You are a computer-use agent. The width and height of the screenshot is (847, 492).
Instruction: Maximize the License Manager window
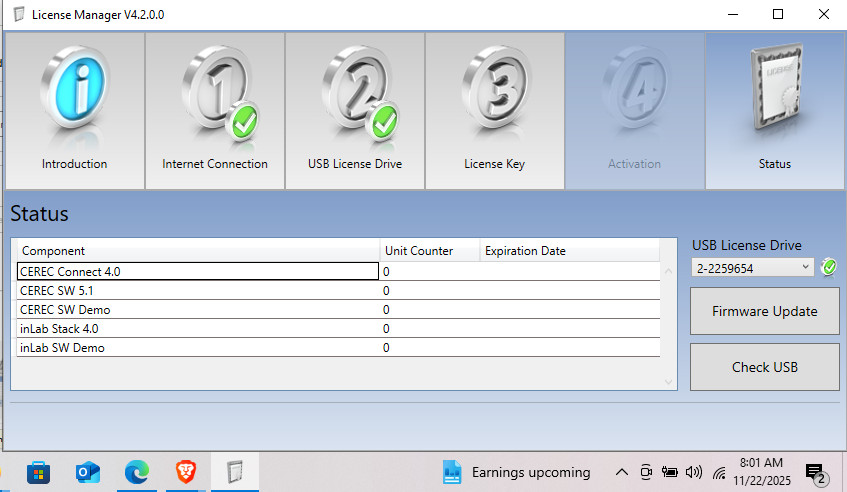click(x=778, y=14)
